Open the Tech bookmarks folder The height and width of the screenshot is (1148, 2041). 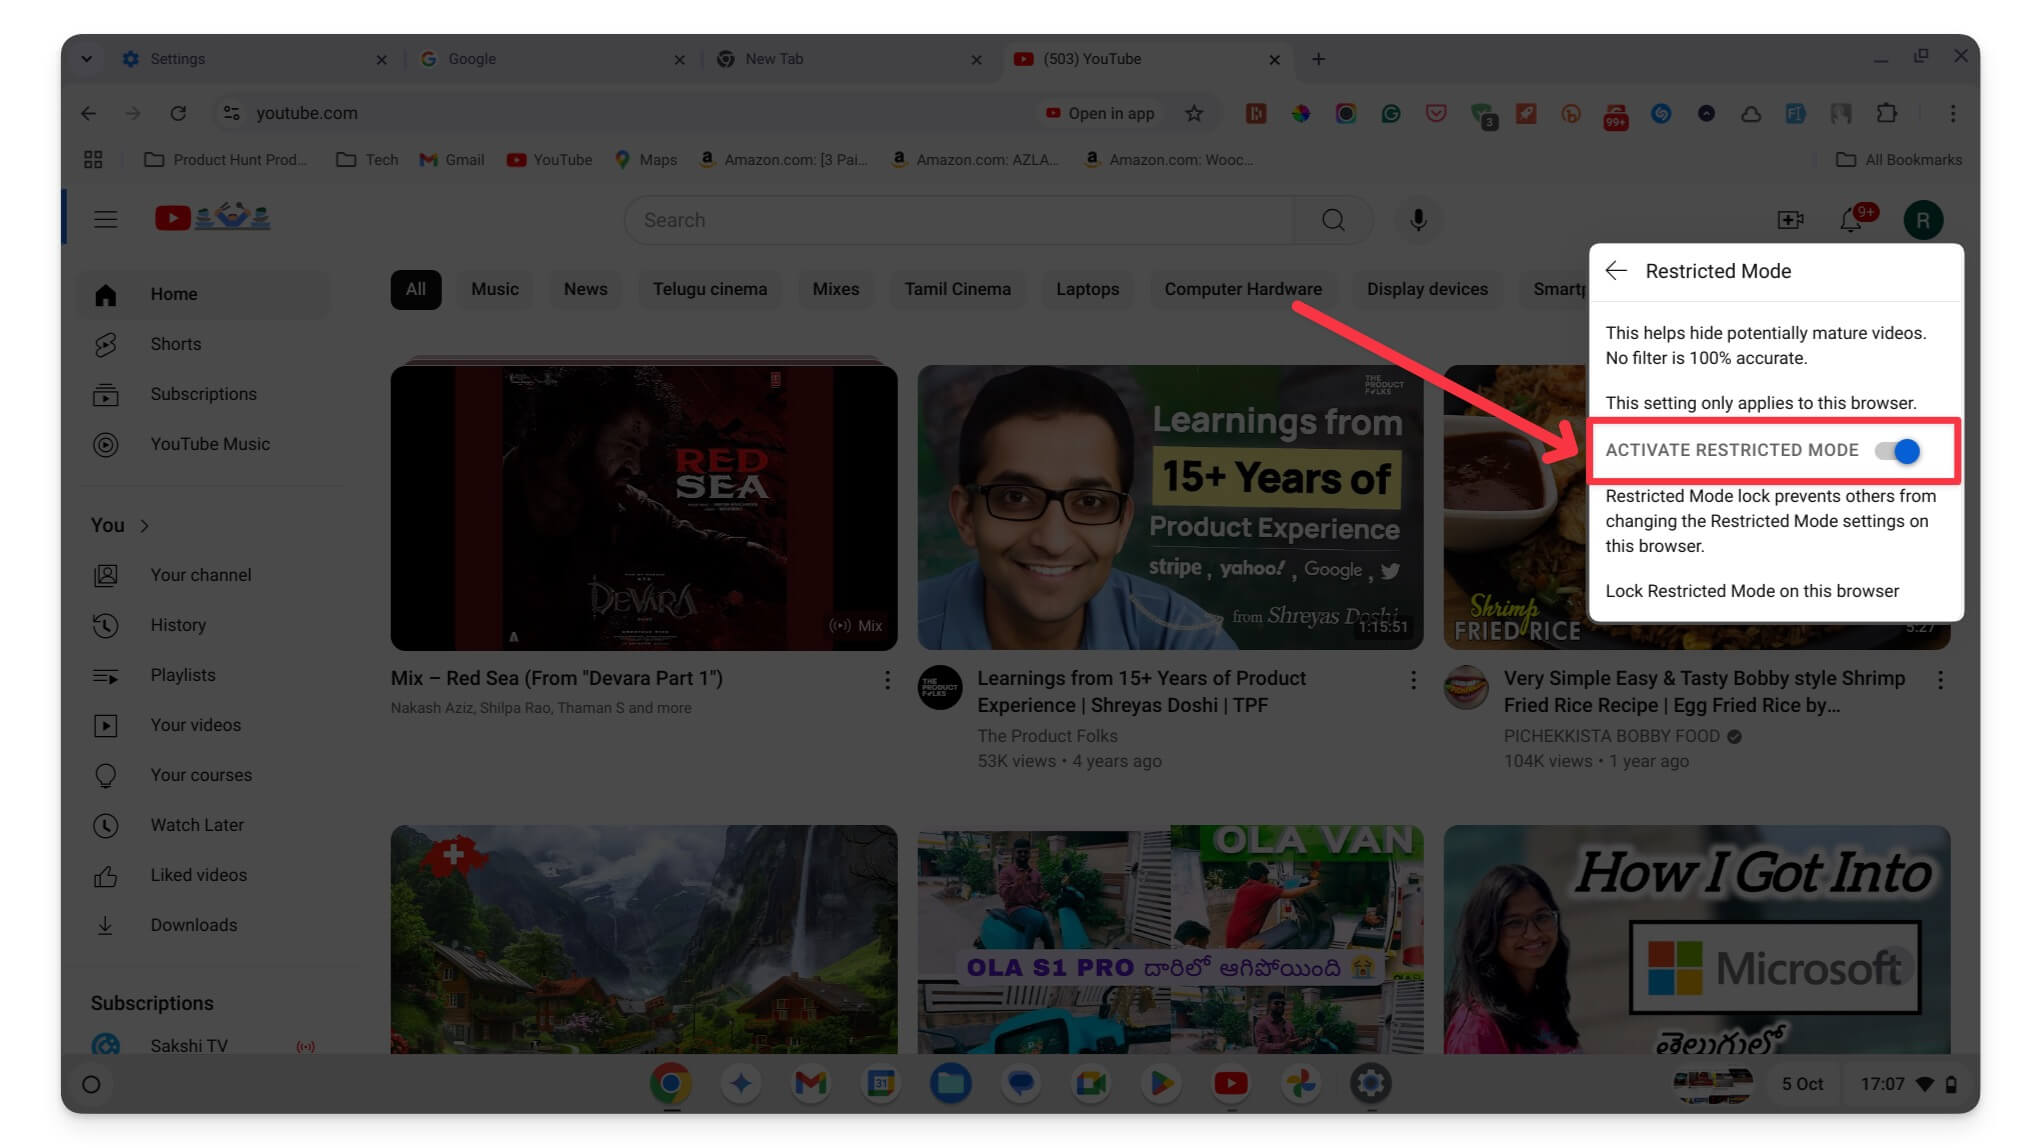pyautogui.click(x=367, y=160)
